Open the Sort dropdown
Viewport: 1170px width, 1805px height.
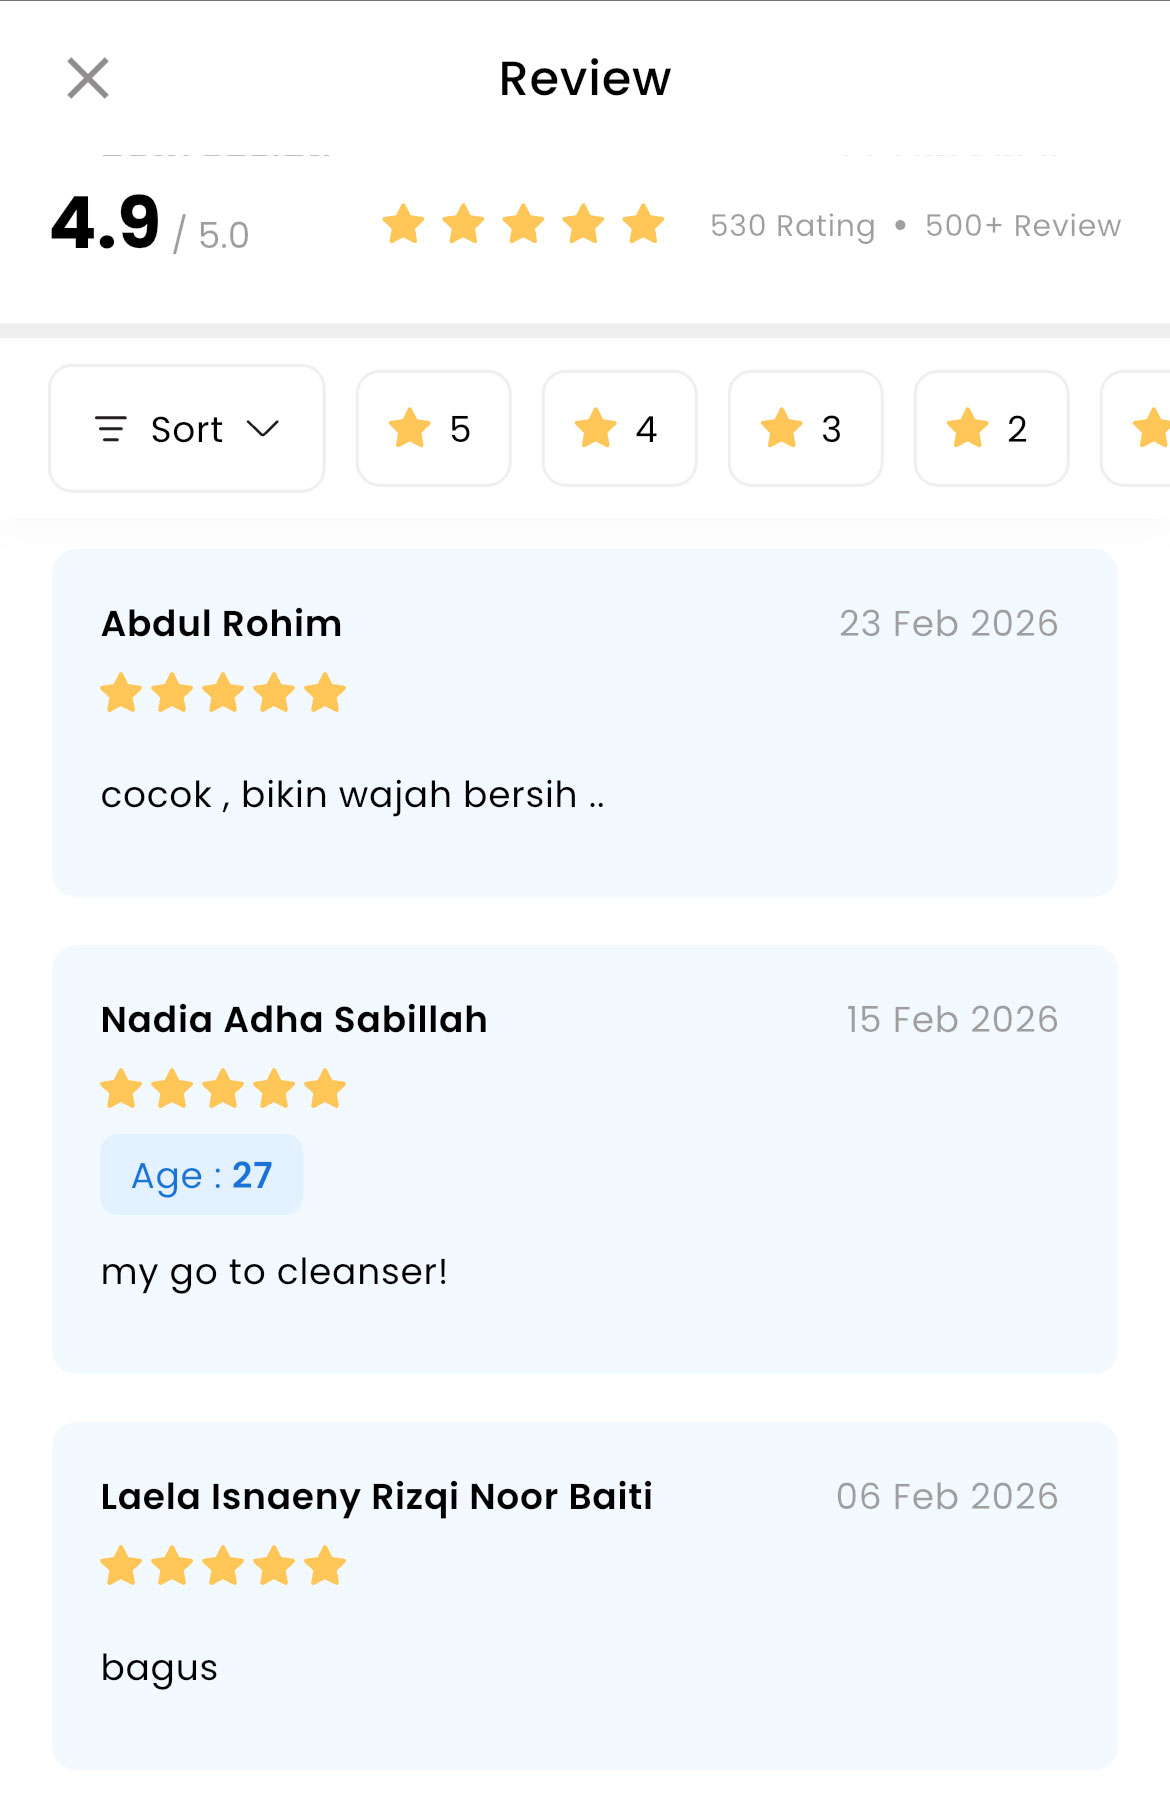(x=187, y=429)
